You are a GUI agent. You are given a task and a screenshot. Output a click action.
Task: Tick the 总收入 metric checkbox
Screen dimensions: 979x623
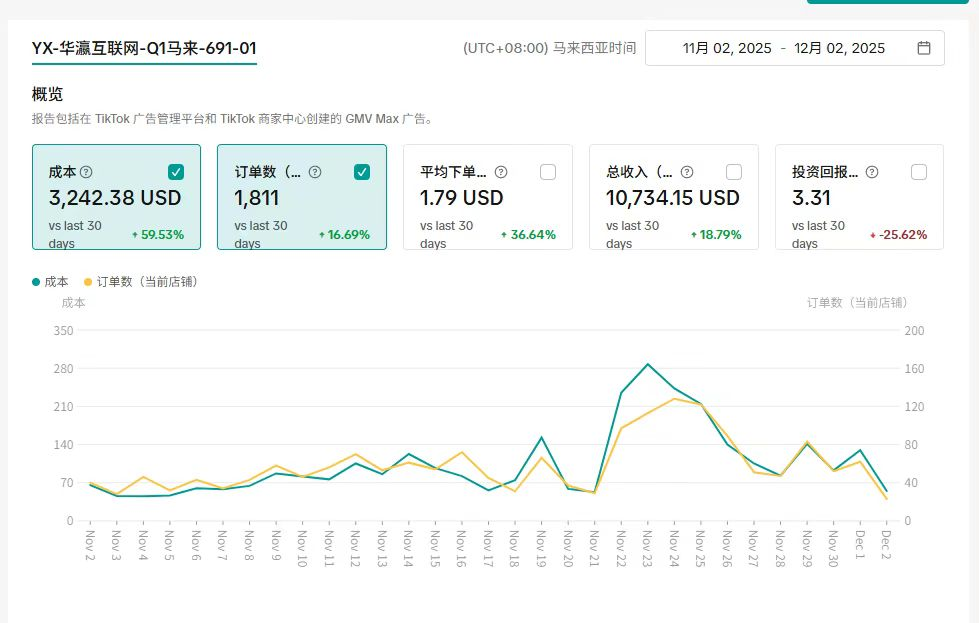point(734,172)
